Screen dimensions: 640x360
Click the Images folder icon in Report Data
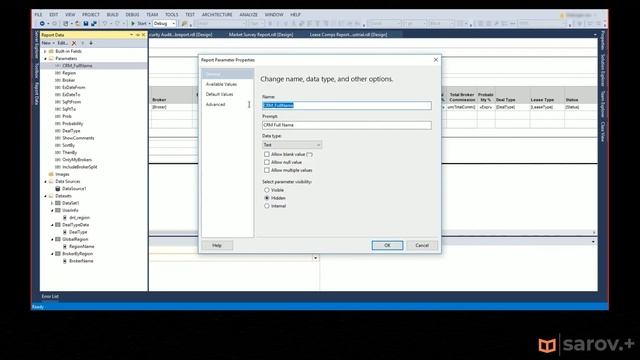click(51, 174)
